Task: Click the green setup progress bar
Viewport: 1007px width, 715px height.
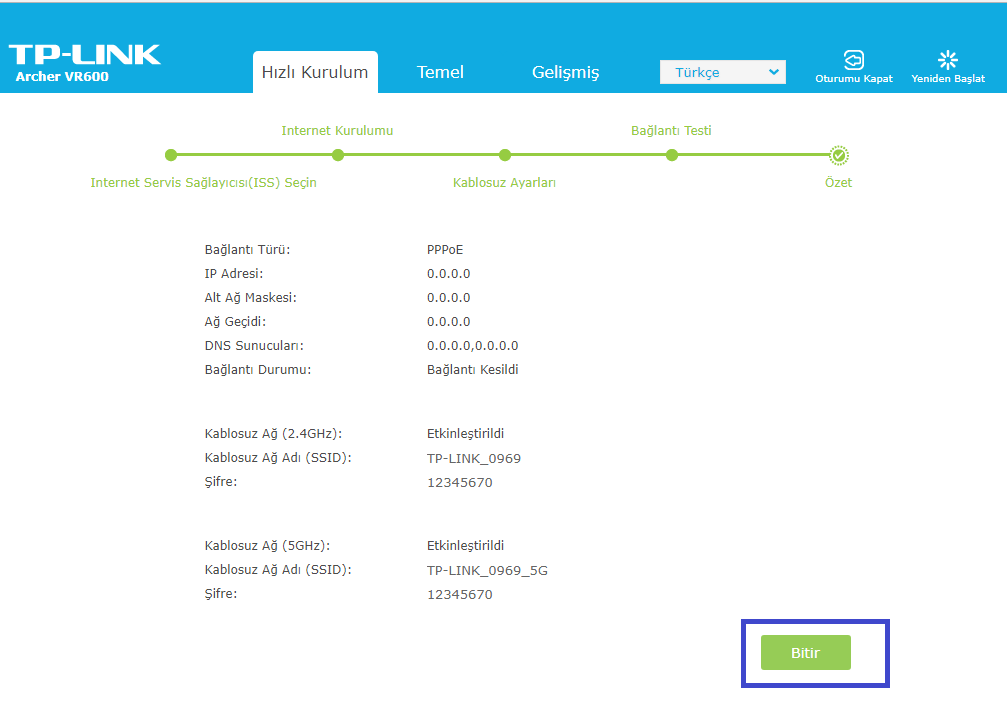Action: (x=420, y=155)
